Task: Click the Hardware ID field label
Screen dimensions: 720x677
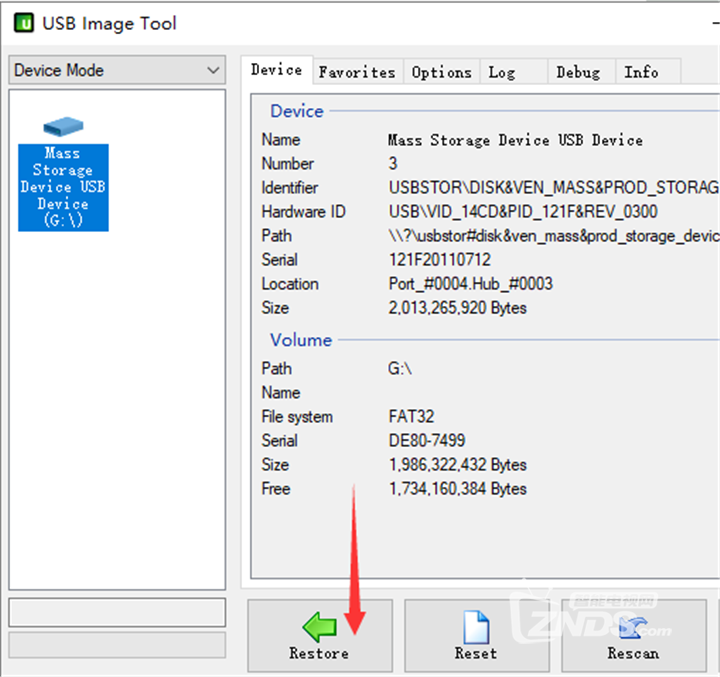Action: tap(304, 211)
